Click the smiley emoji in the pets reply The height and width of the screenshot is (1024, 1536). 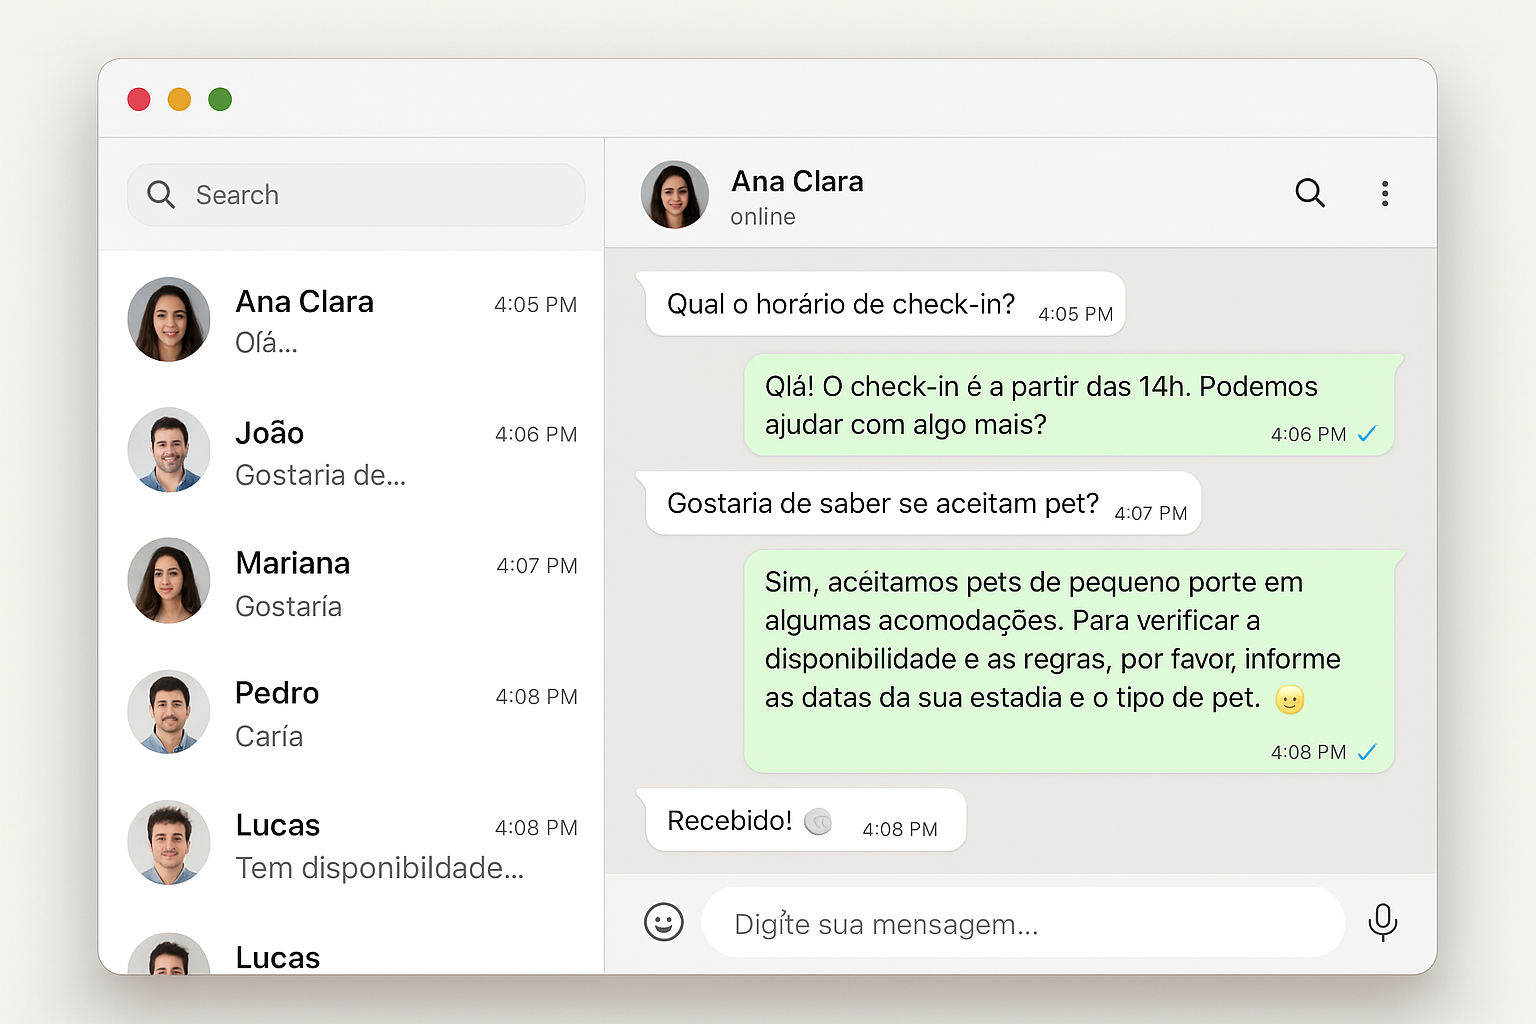(1291, 698)
